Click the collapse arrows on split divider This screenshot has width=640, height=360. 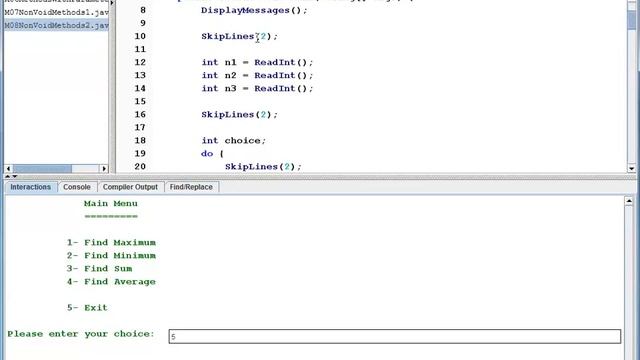click(11, 176)
